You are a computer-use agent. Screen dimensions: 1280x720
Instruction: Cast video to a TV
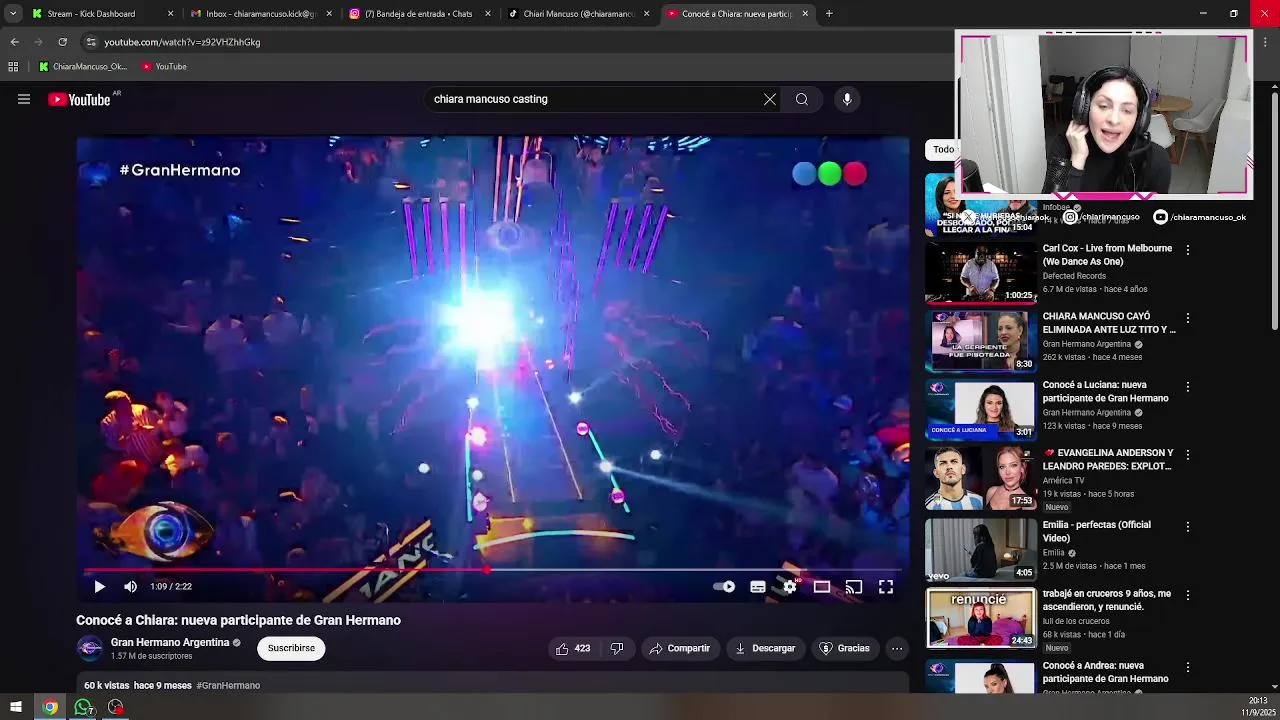(x=854, y=587)
